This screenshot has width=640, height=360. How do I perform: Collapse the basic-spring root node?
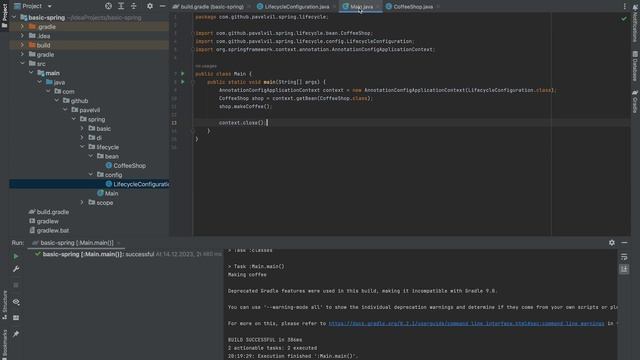coord(14,18)
